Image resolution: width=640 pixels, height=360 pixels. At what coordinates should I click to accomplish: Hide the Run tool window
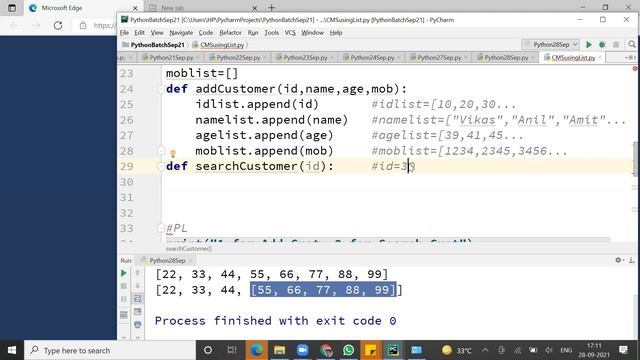tap(631, 260)
